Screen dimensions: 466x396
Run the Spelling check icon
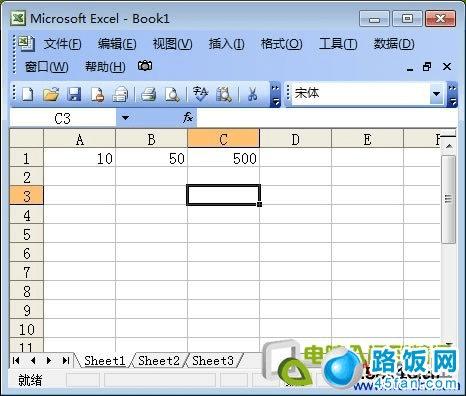[200, 94]
